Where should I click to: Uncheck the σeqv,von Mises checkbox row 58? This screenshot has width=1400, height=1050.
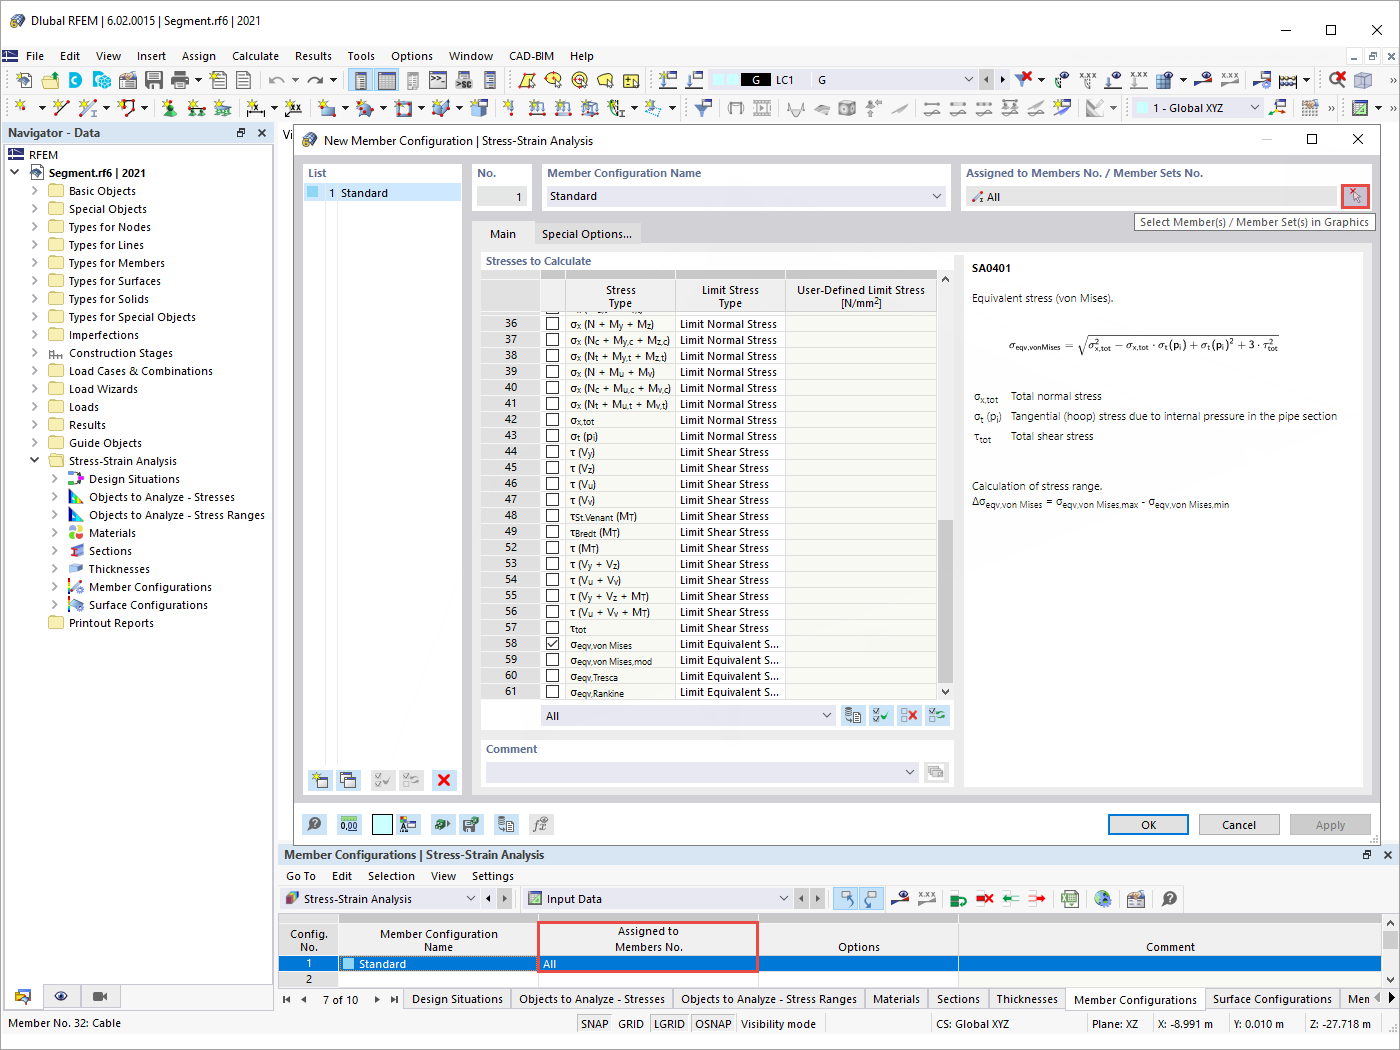[x=552, y=644]
